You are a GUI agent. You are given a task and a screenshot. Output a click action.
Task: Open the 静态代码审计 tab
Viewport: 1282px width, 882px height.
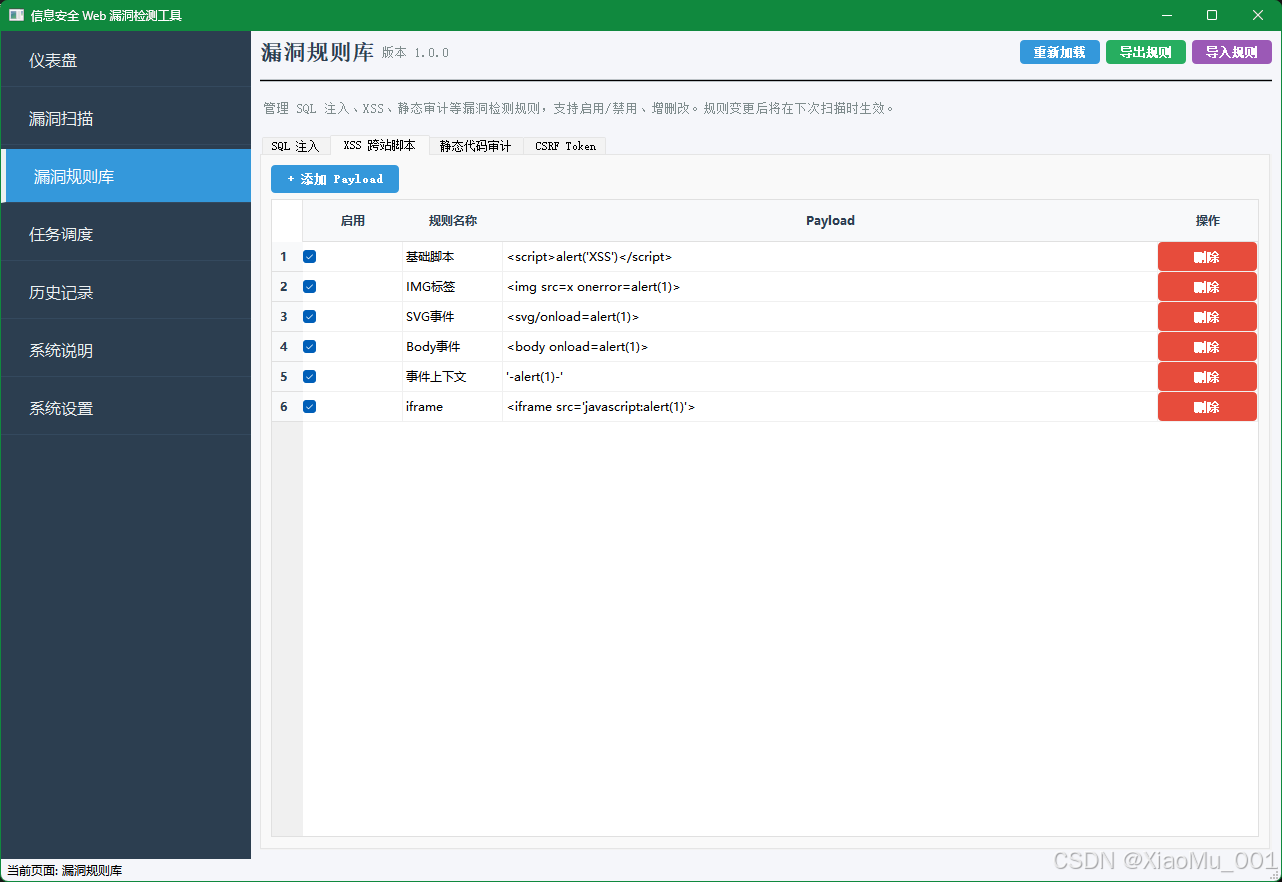pyautogui.click(x=476, y=146)
